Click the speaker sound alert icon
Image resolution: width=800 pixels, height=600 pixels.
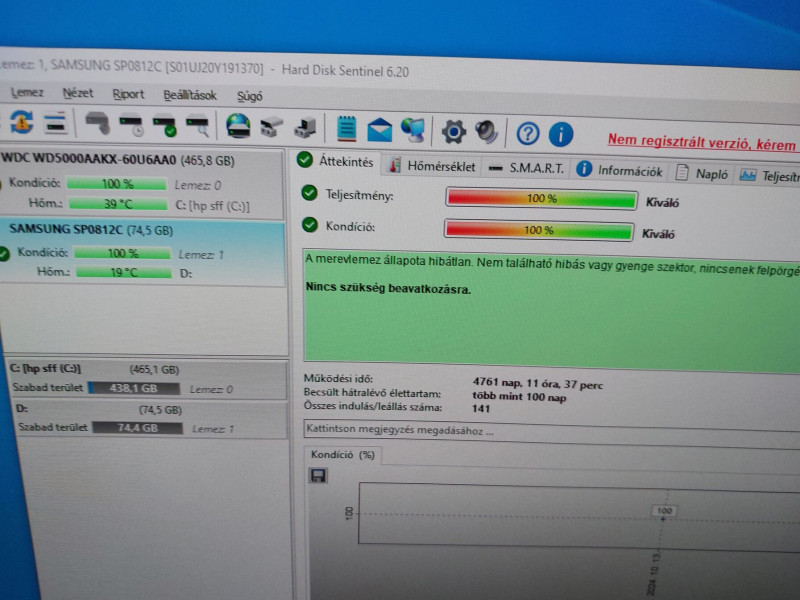(x=486, y=132)
